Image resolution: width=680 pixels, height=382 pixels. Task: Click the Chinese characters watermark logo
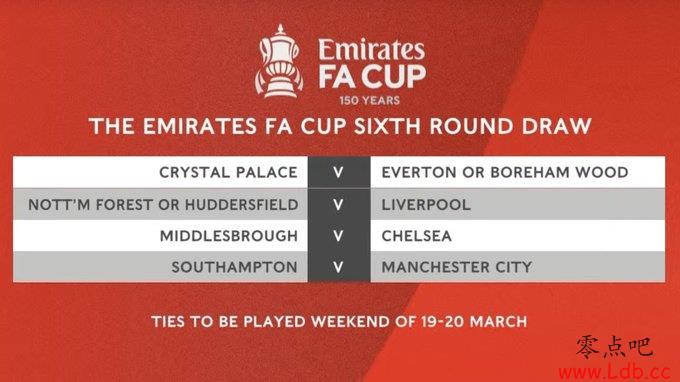(x=615, y=347)
